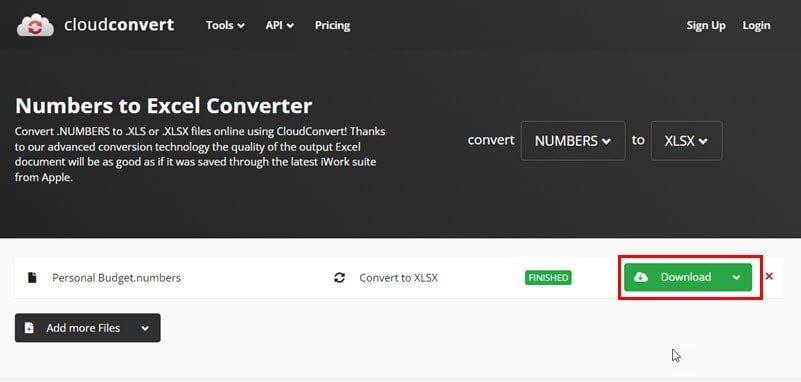Expand the Download button dropdown arrow
Viewport: 801px width, 382px height.
[x=736, y=277]
